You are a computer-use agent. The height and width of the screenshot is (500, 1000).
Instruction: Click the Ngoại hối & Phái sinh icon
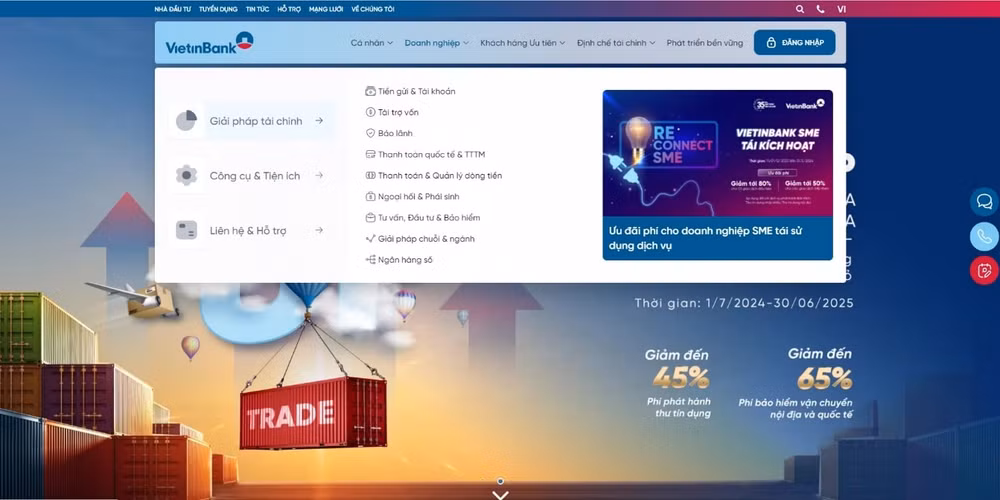[370, 196]
